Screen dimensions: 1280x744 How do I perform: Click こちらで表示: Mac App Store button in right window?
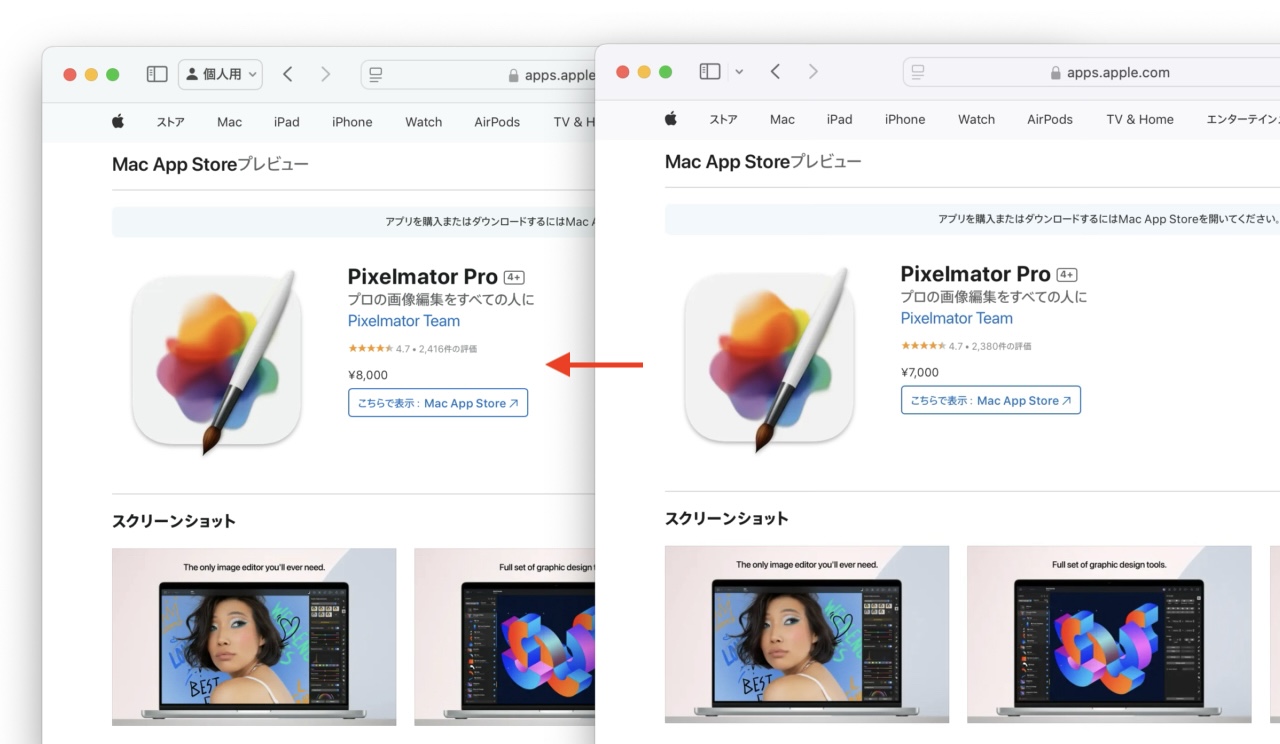click(x=991, y=400)
